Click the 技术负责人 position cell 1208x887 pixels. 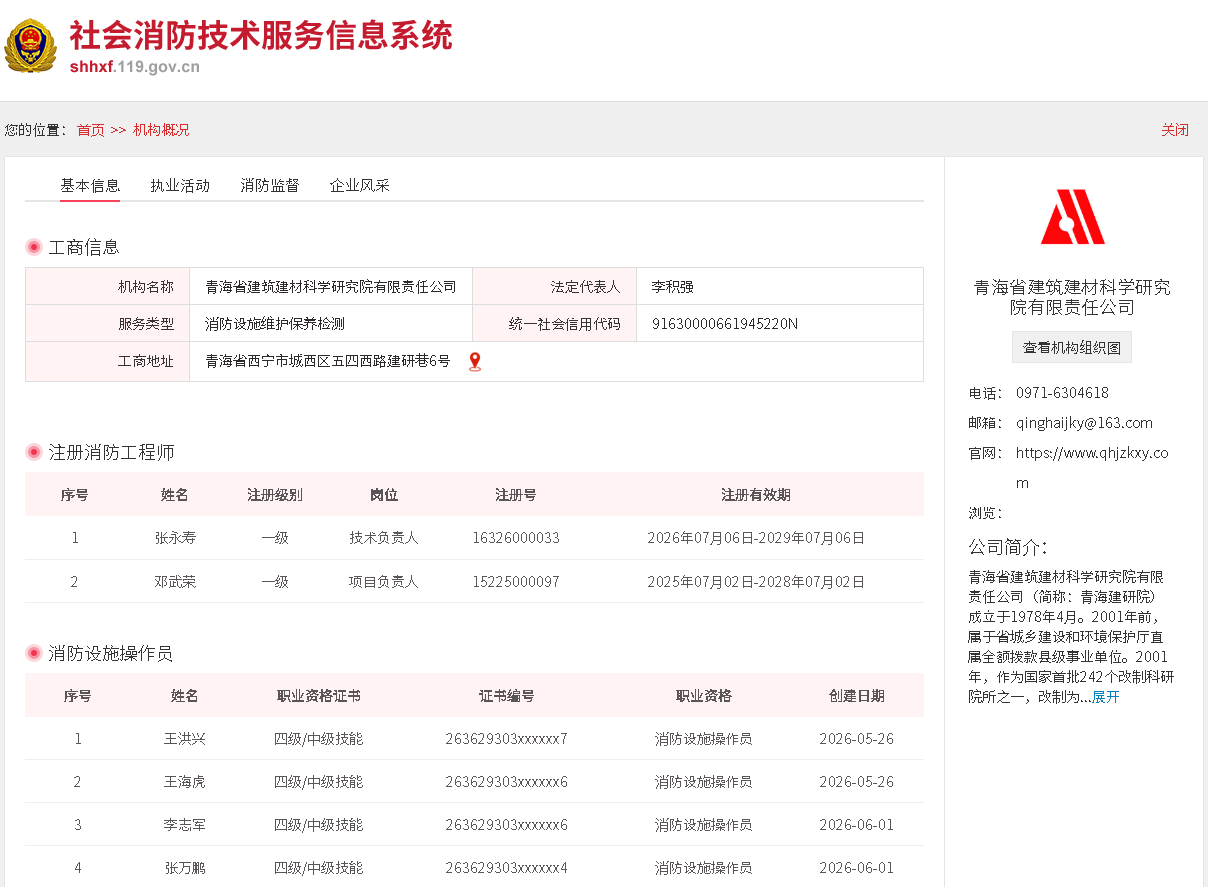tap(384, 538)
